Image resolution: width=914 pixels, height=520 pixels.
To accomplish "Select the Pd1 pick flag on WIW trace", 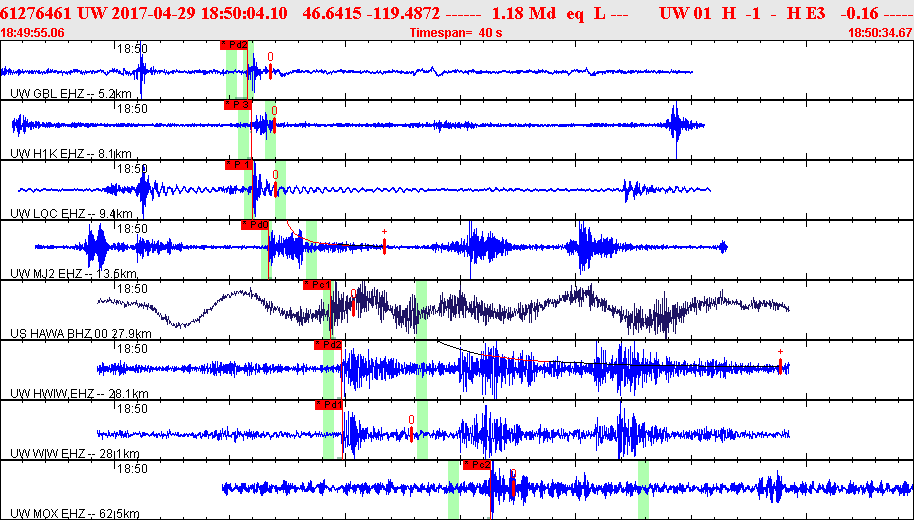I will (329, 405).
